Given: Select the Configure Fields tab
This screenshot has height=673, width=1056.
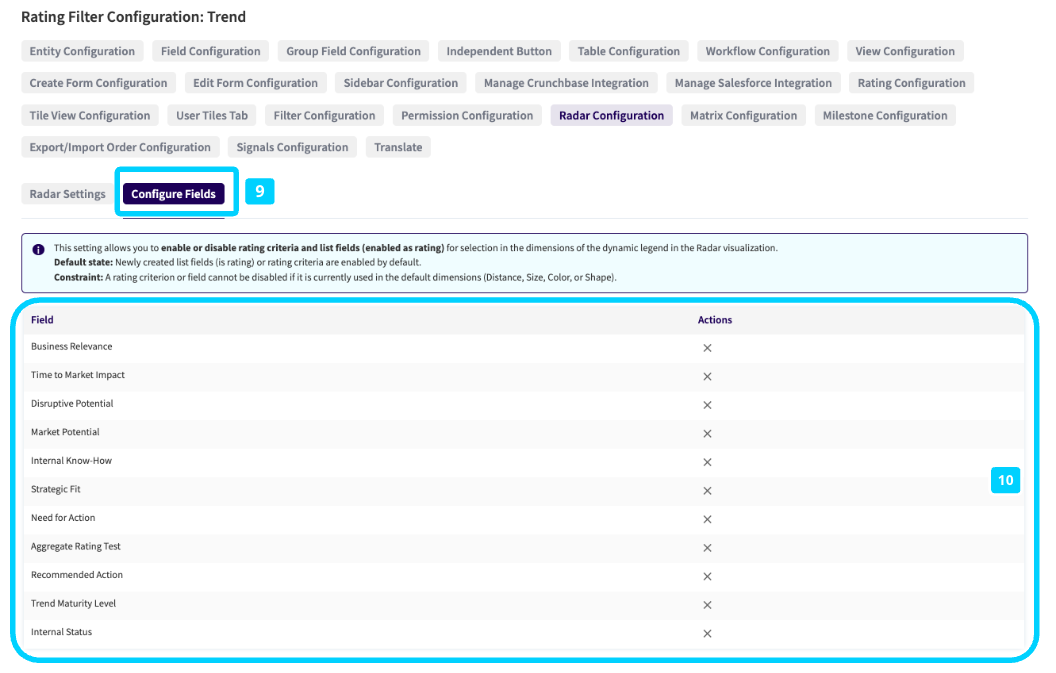Looking at the screenshot, I should (173, 194).
